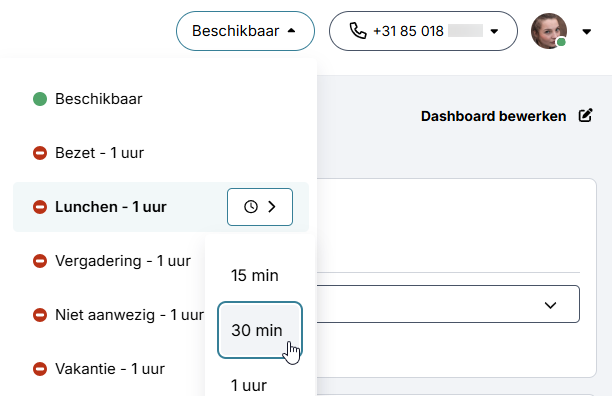
Task: Click the phone handset icon
Action: 358,31
